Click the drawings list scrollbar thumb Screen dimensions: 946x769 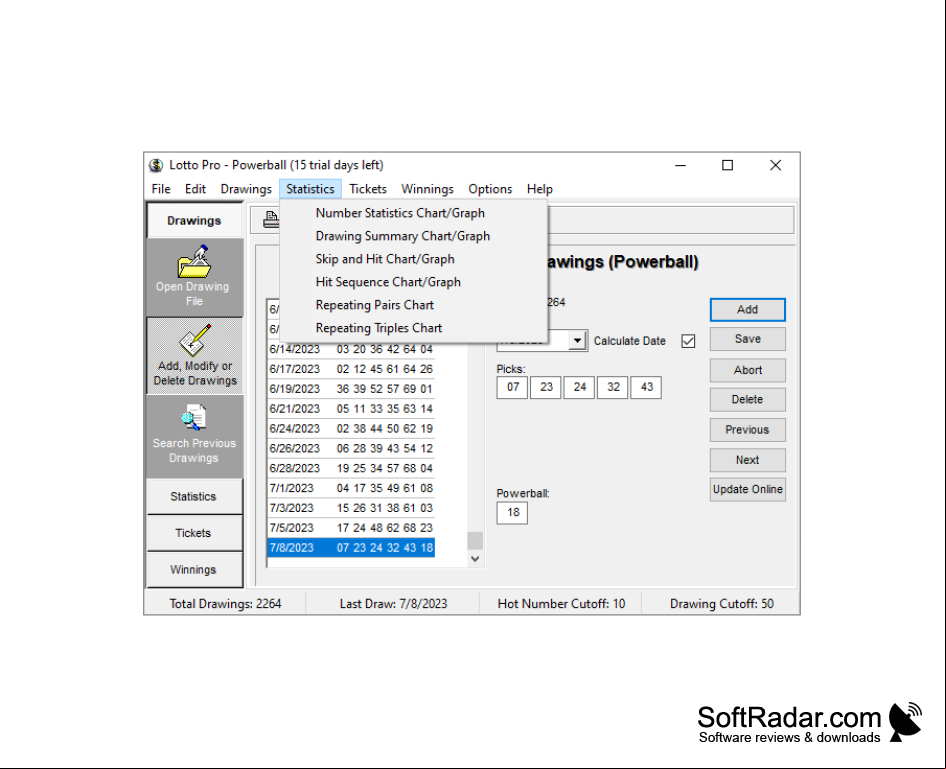pos(475,540)
